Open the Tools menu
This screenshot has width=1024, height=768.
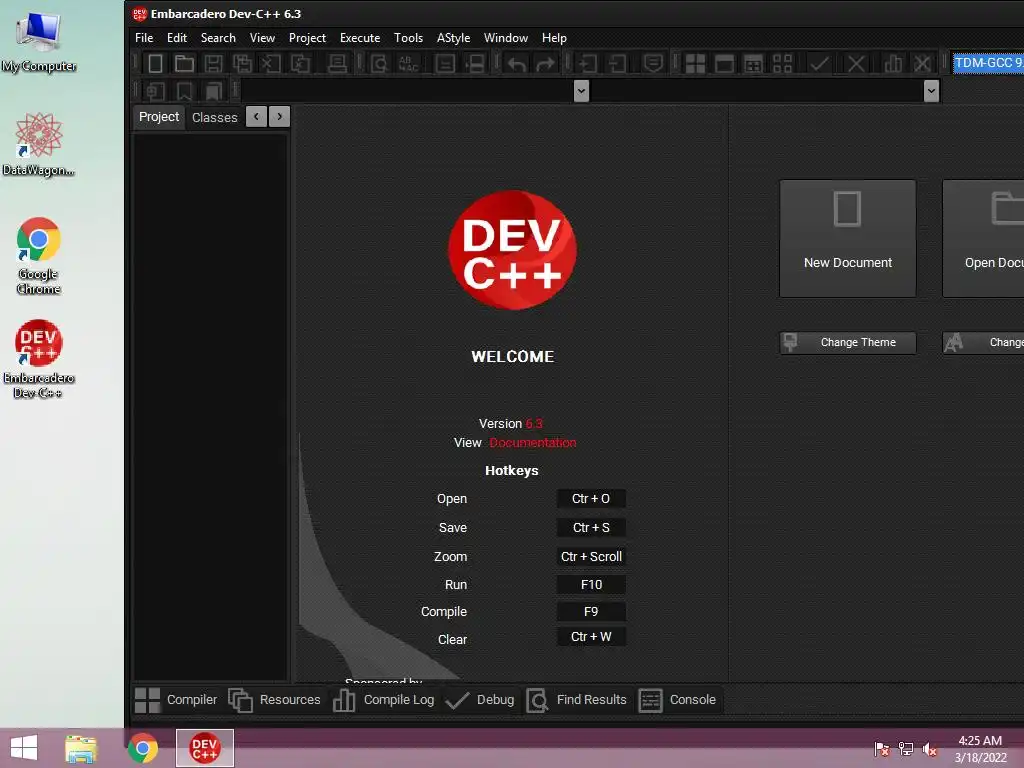pyautogui.click(x=408, y=38)
